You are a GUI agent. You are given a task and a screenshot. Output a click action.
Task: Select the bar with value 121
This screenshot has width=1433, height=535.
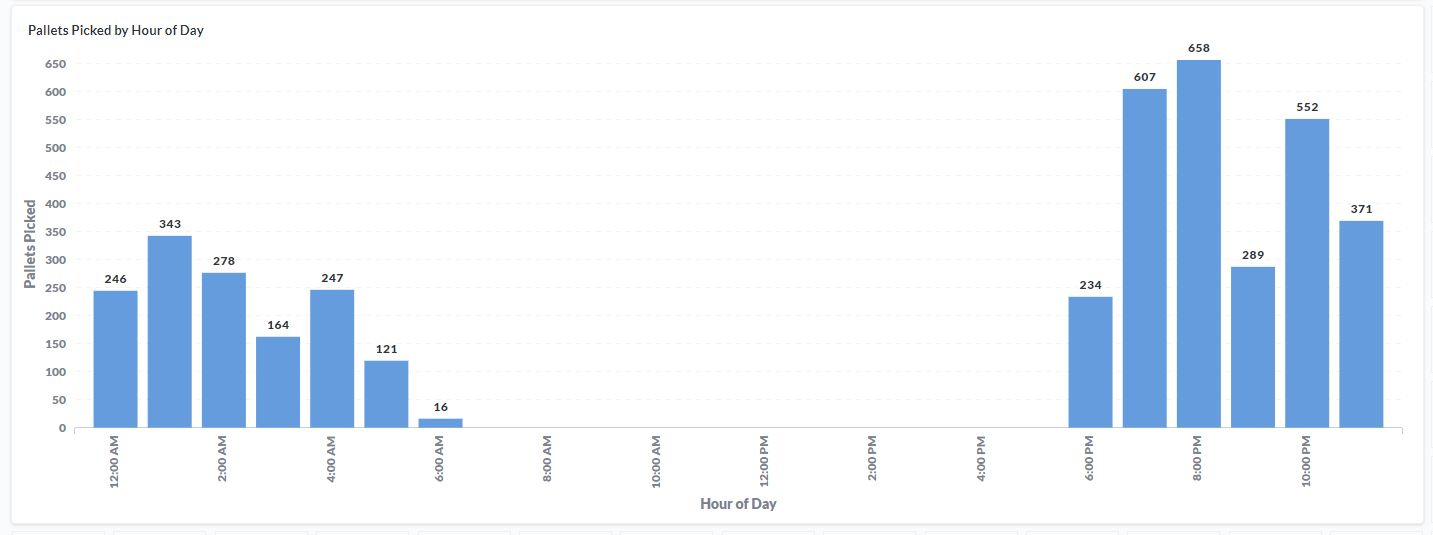point(386,394)
